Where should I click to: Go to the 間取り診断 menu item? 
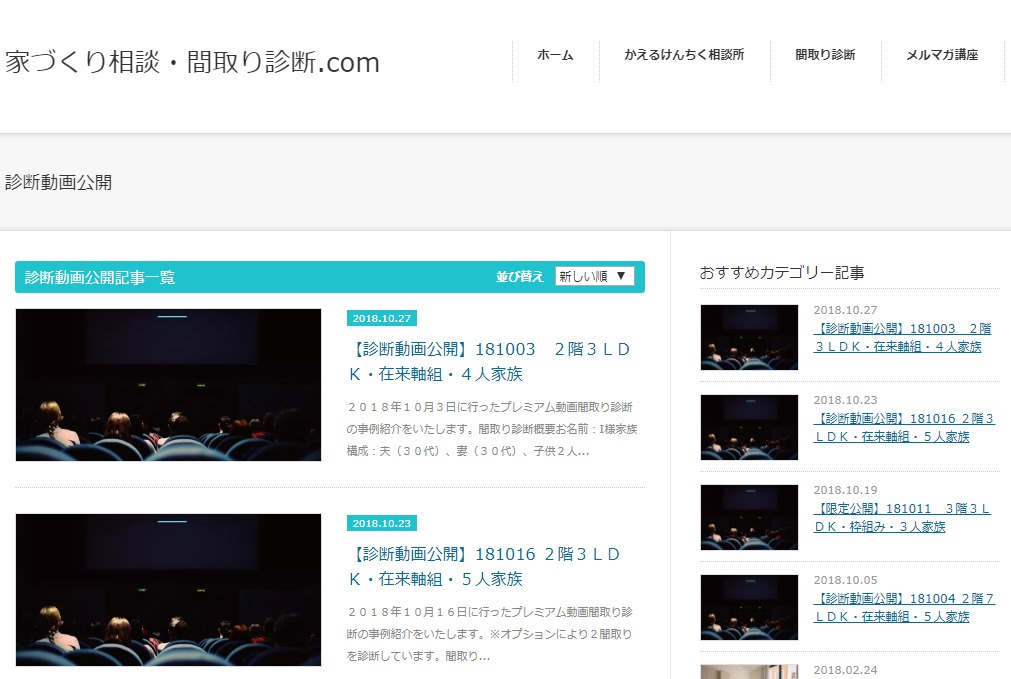click(x=825, y=55)
